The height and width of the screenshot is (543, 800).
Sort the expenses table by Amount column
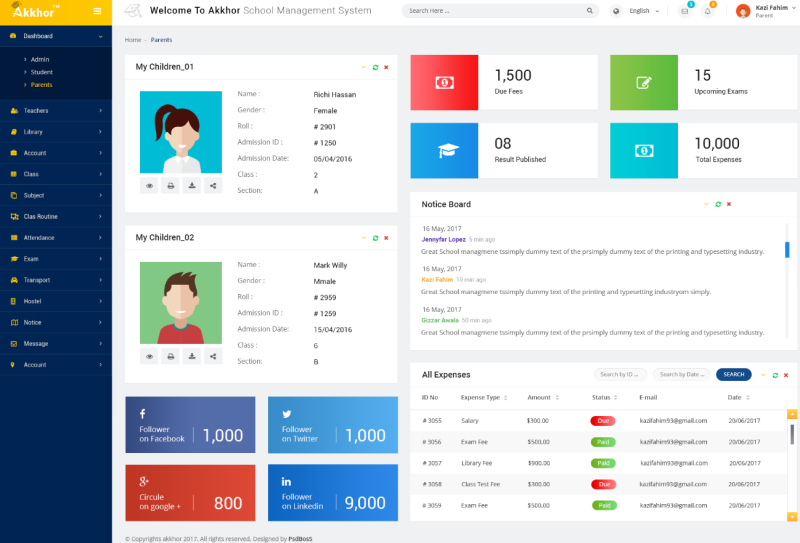click(539, 397)
